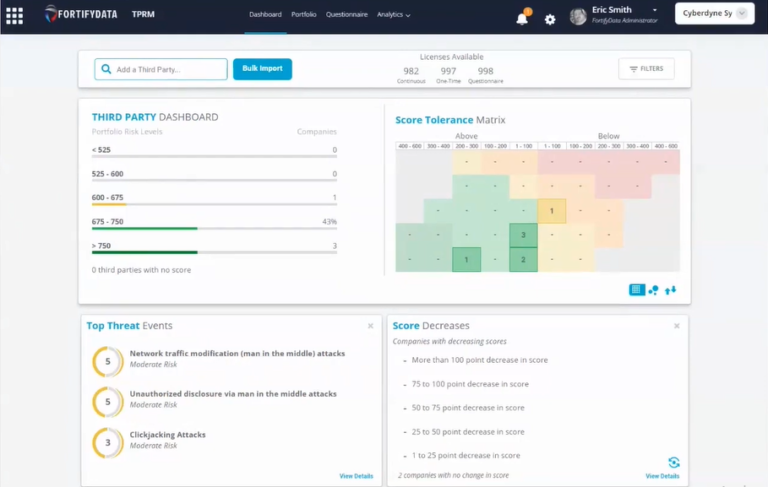Open Unauthorized disclosure via man in the middle
Screen dimensions: 768x487
[233, 393]
